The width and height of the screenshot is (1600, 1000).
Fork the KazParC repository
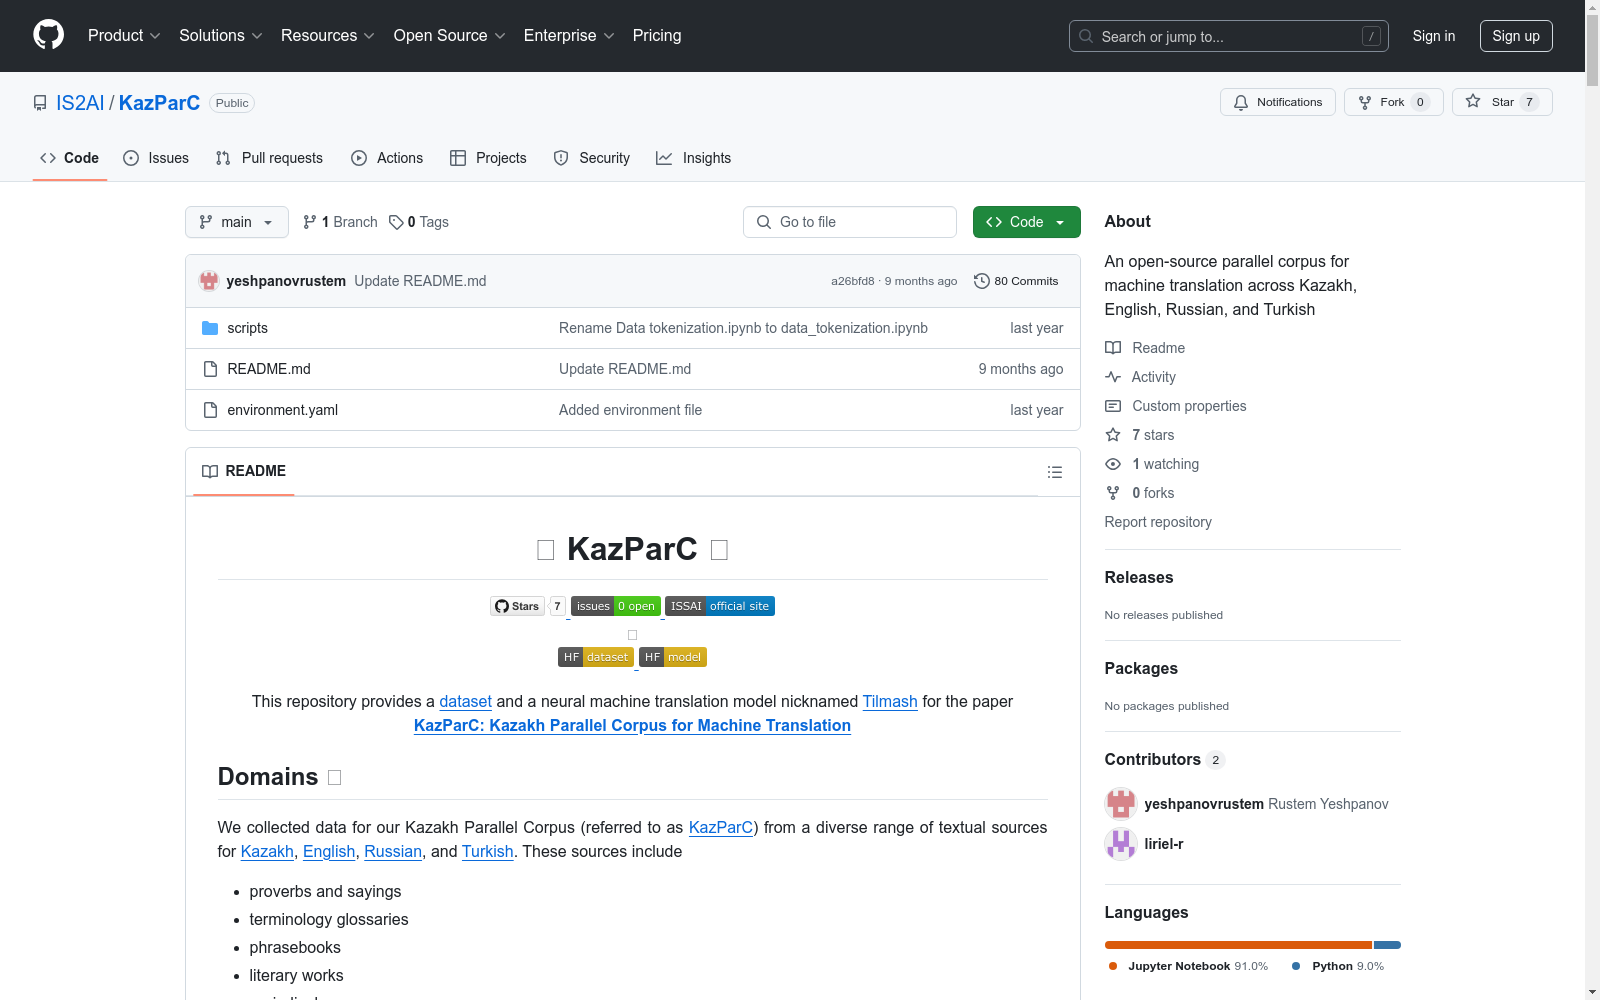1394,102
